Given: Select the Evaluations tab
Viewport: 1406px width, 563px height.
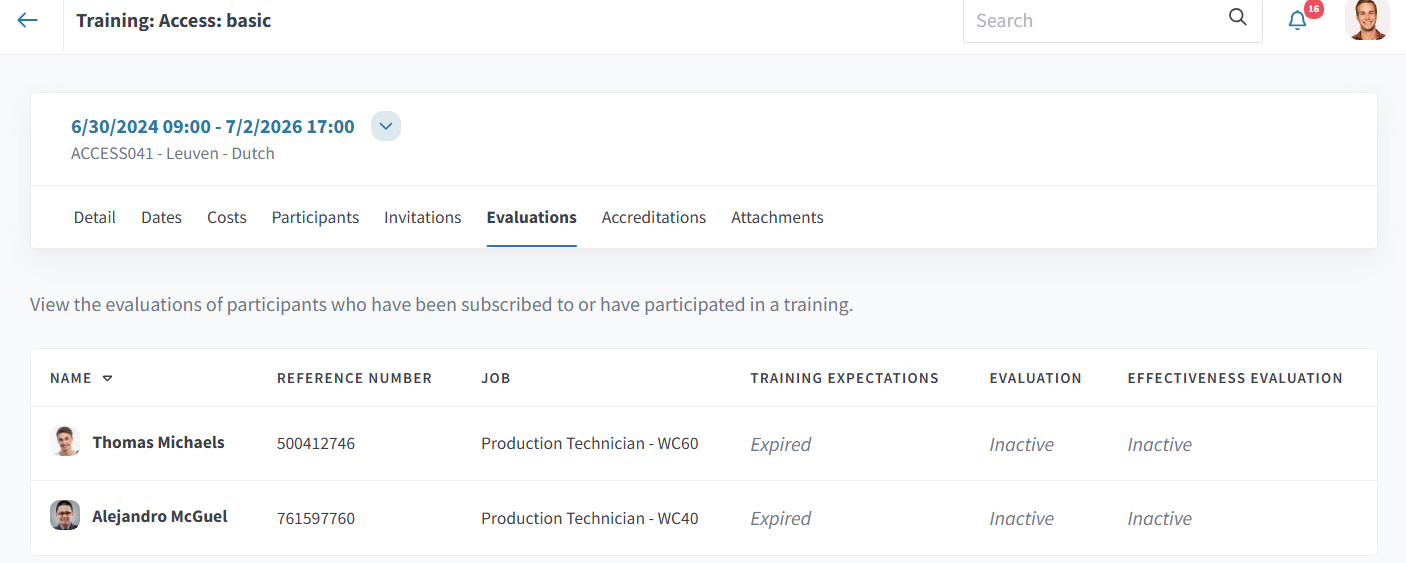Looking at the screenshot, I should pos(532,217).
